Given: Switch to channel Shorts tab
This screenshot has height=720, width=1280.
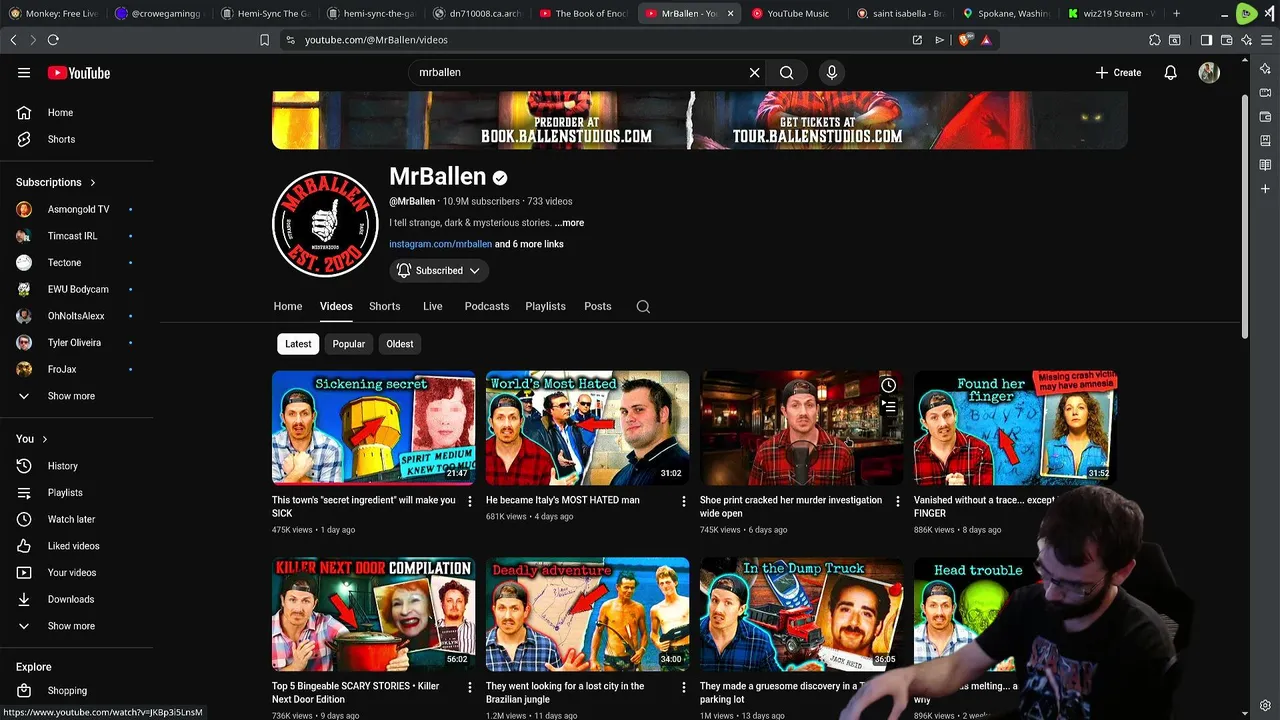Looking at the screenshot, I should click(385, 307).
